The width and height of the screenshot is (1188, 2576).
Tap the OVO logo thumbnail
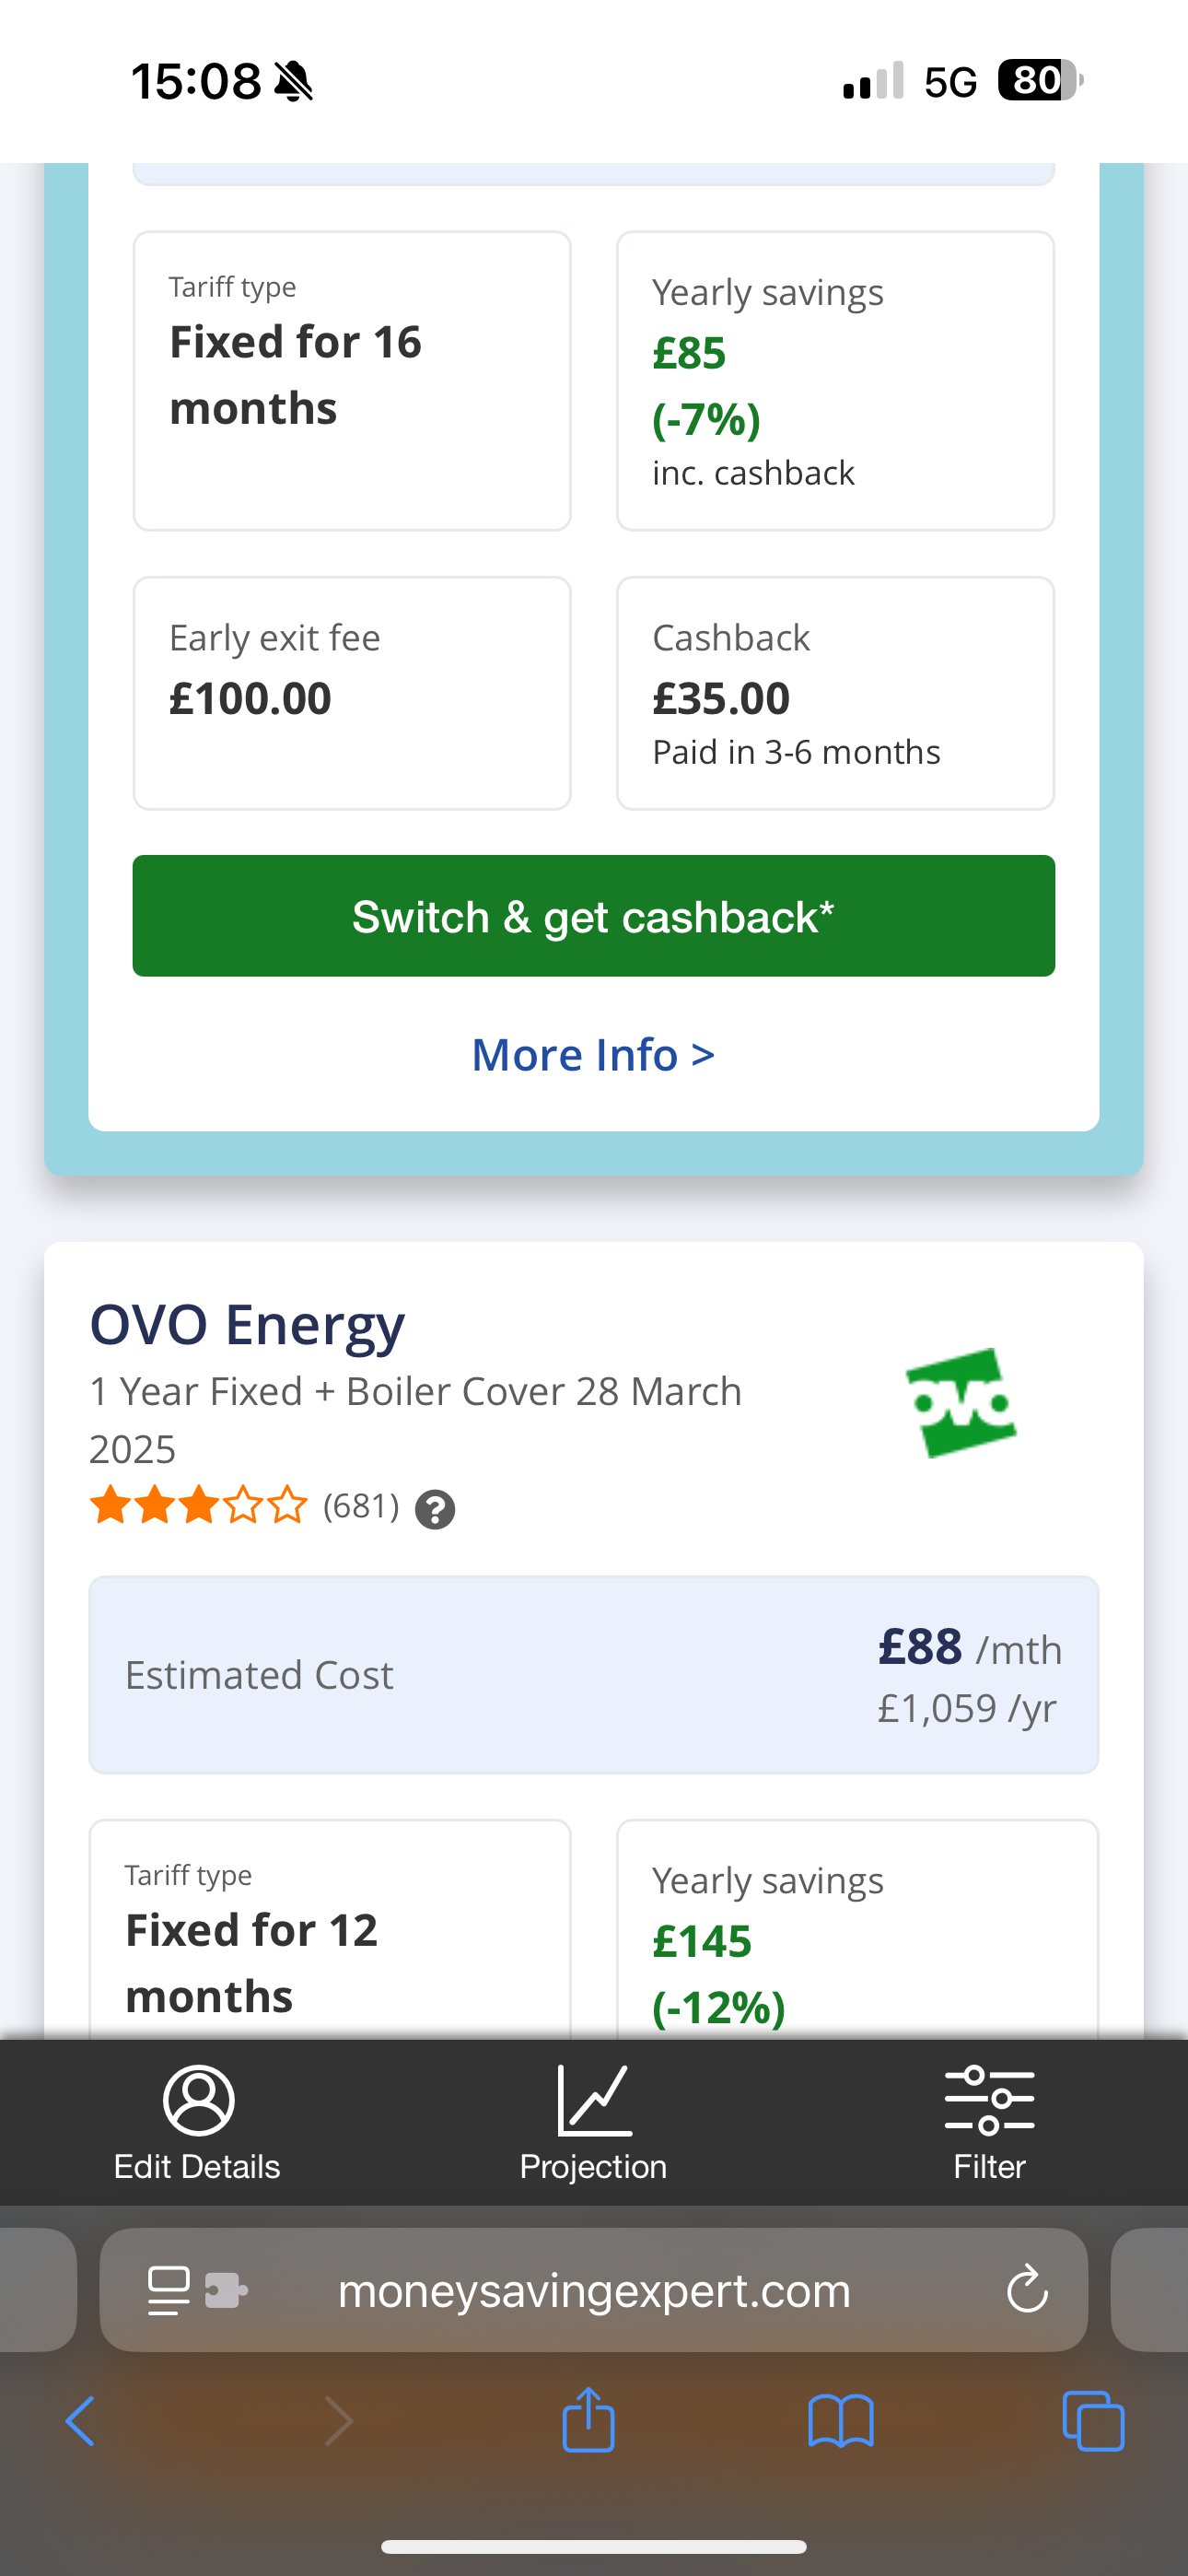[960, 1403]
